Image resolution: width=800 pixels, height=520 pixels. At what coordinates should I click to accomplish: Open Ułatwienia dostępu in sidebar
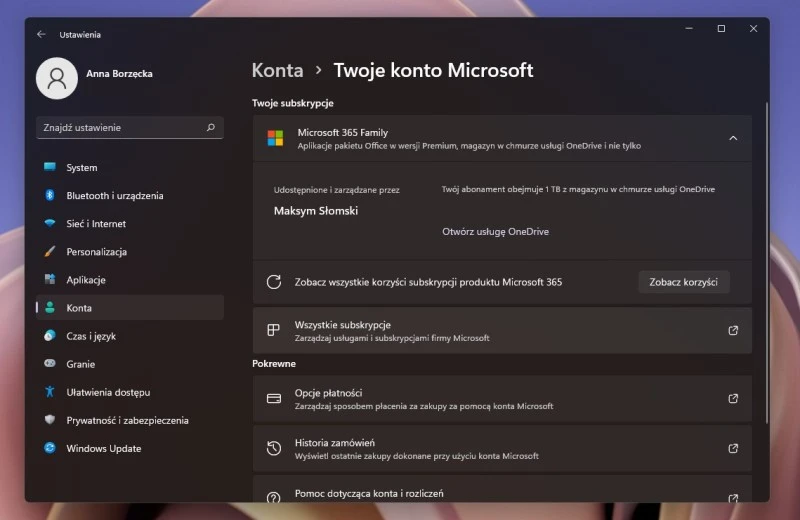point(130,392)
